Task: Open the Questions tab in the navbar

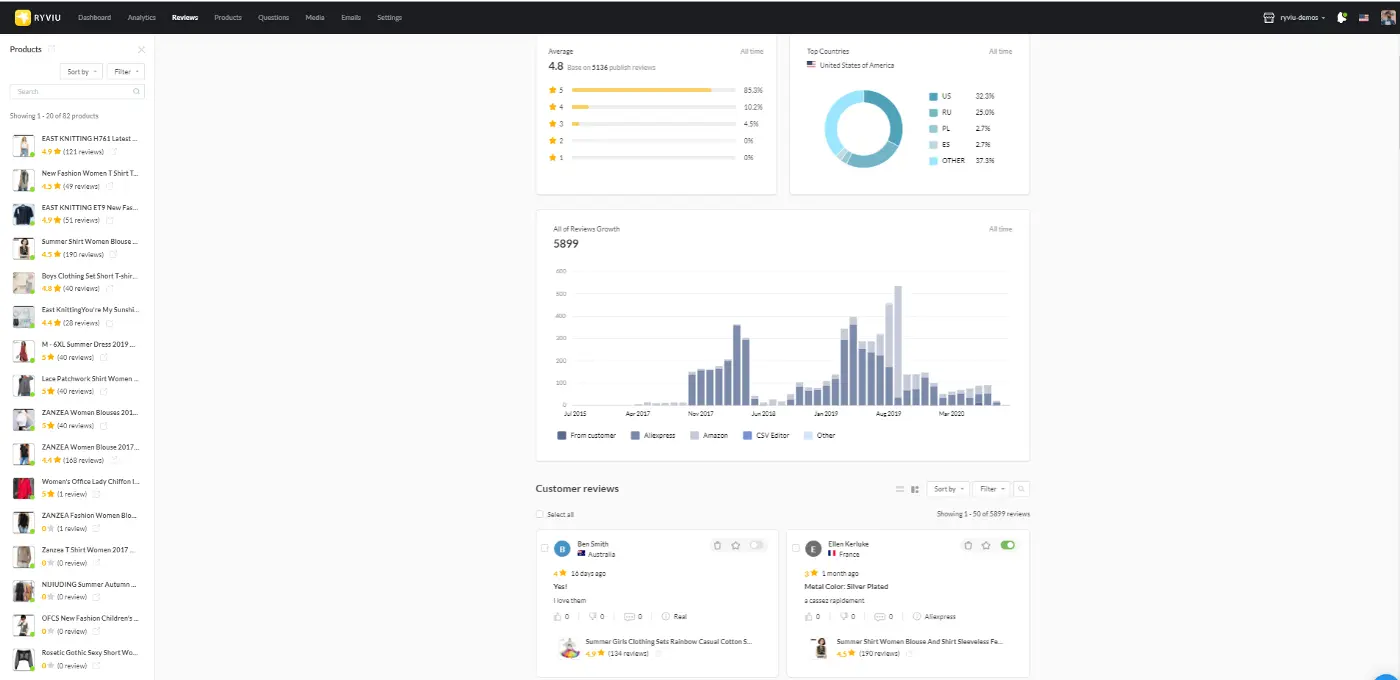Action: [272, 17]
